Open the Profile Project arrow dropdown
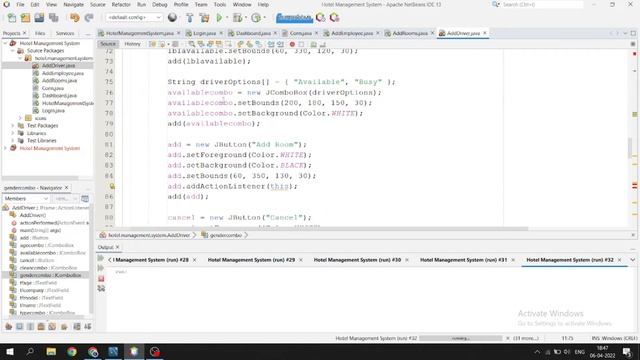This screenshot has height=360, width=640. pos(264,18)
